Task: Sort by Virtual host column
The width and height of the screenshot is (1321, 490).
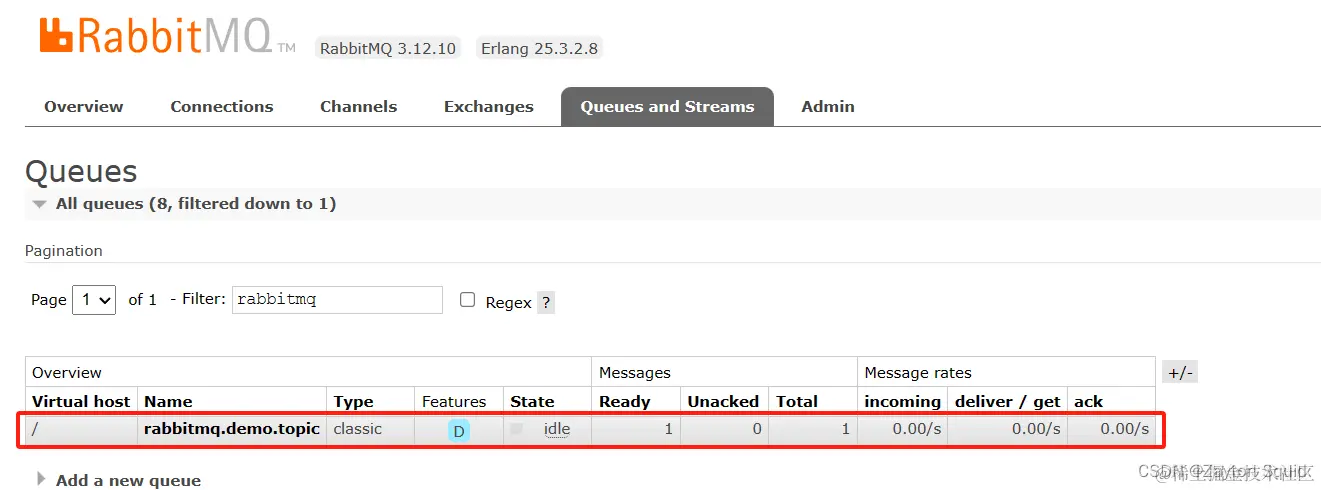Action: (81, 401)
